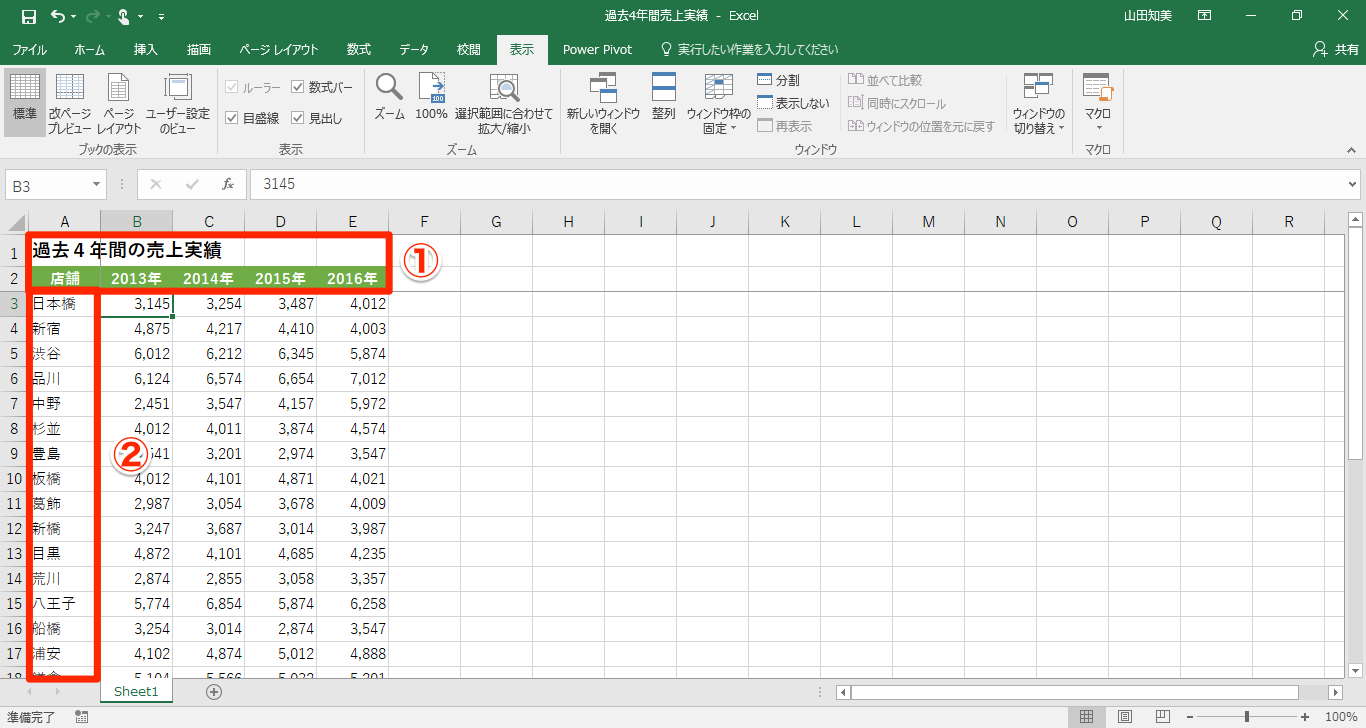Viewport: 1366px width, 728px height.
Task: Click the formula bar input showing 3145
Action: pyautogui.click(x=796, y=184)
